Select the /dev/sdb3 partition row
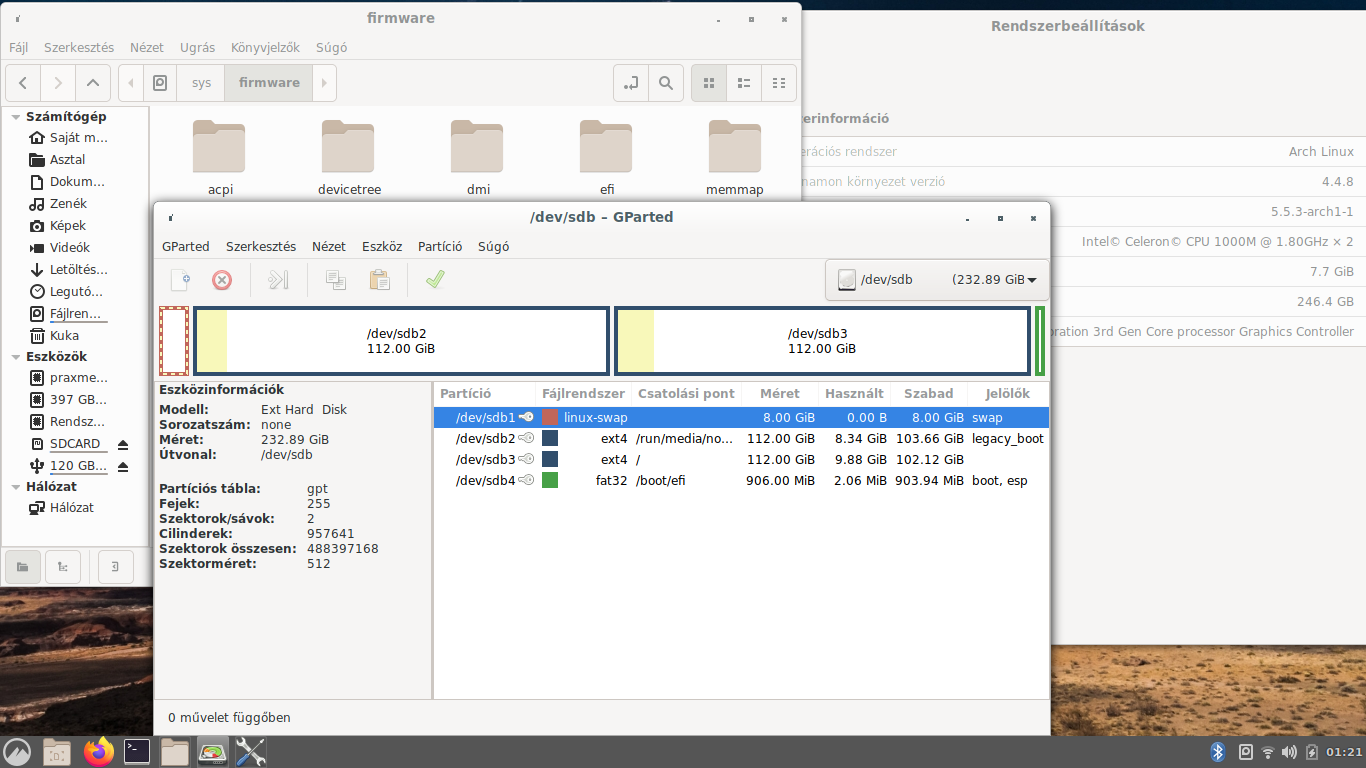The image size is (1366, 768). 741,460
